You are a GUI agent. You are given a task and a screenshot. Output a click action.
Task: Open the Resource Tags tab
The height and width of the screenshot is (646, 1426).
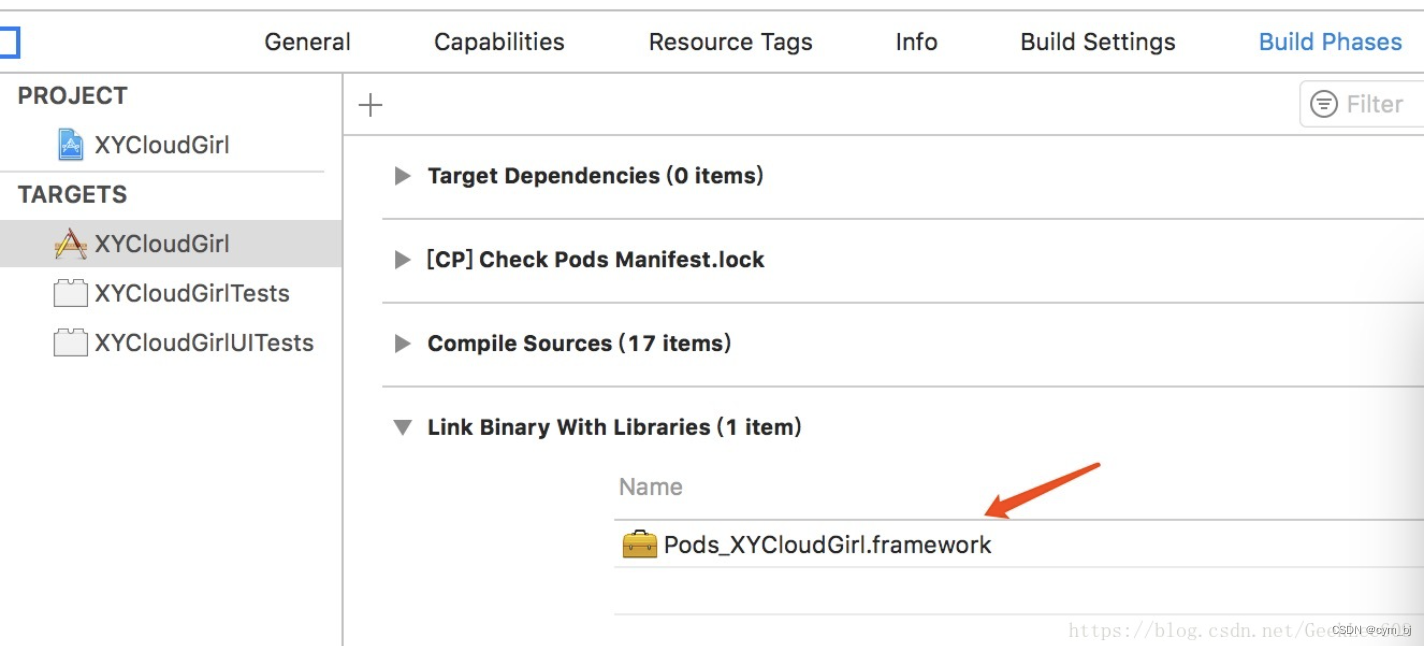730,42
